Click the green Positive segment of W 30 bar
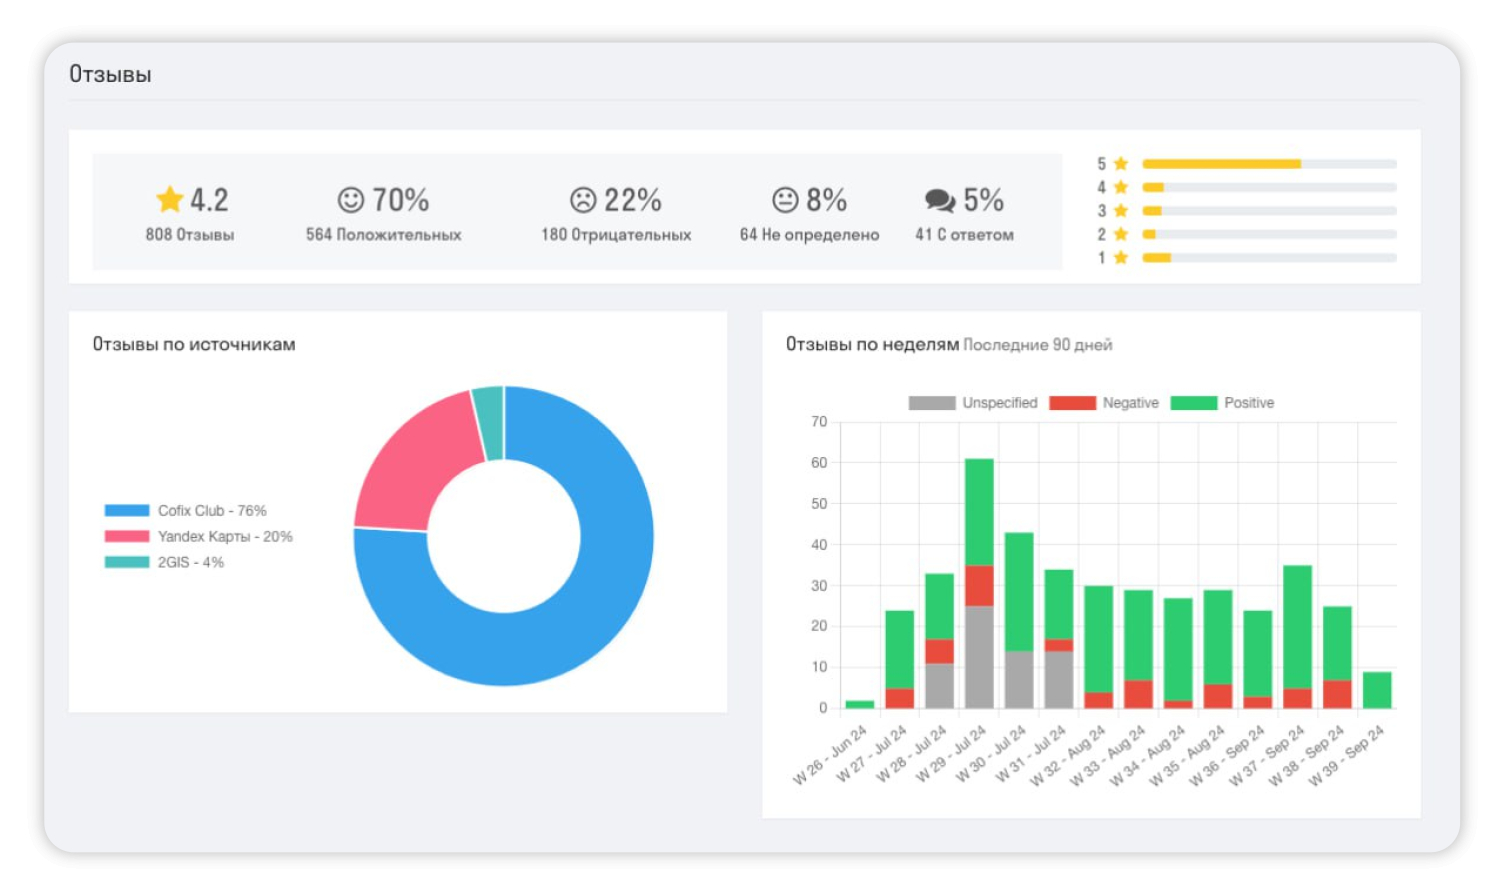This screenshot has width=1504, height=894. tap(1019, 592)
